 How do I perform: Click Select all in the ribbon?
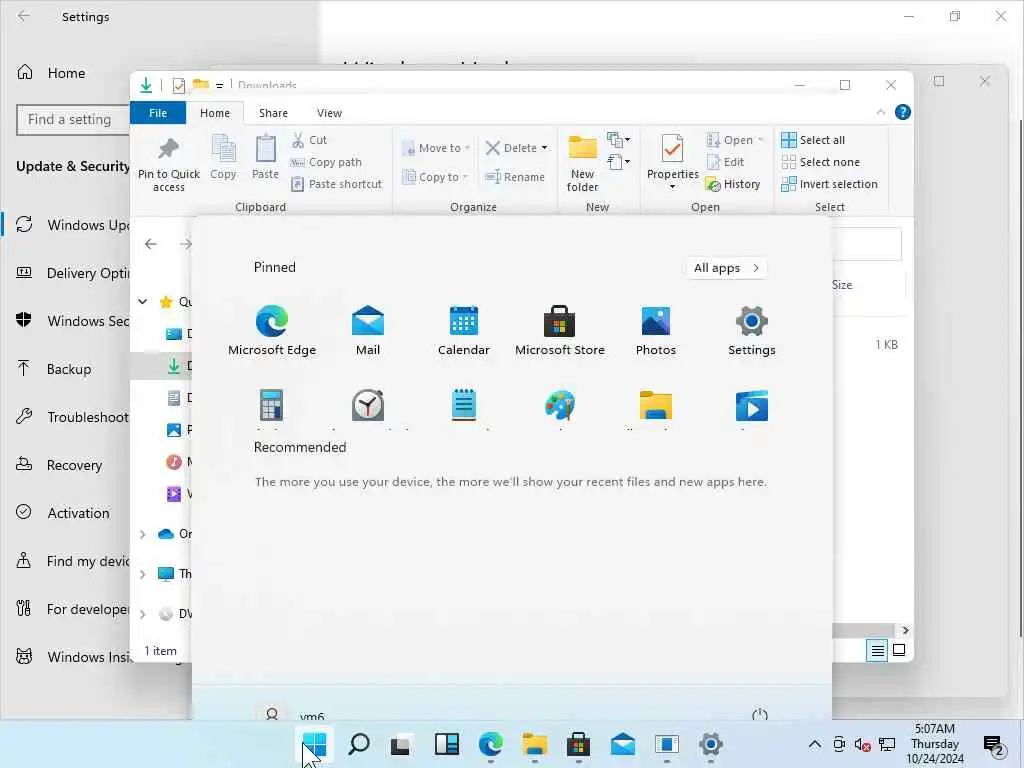[x=813, y=140]
